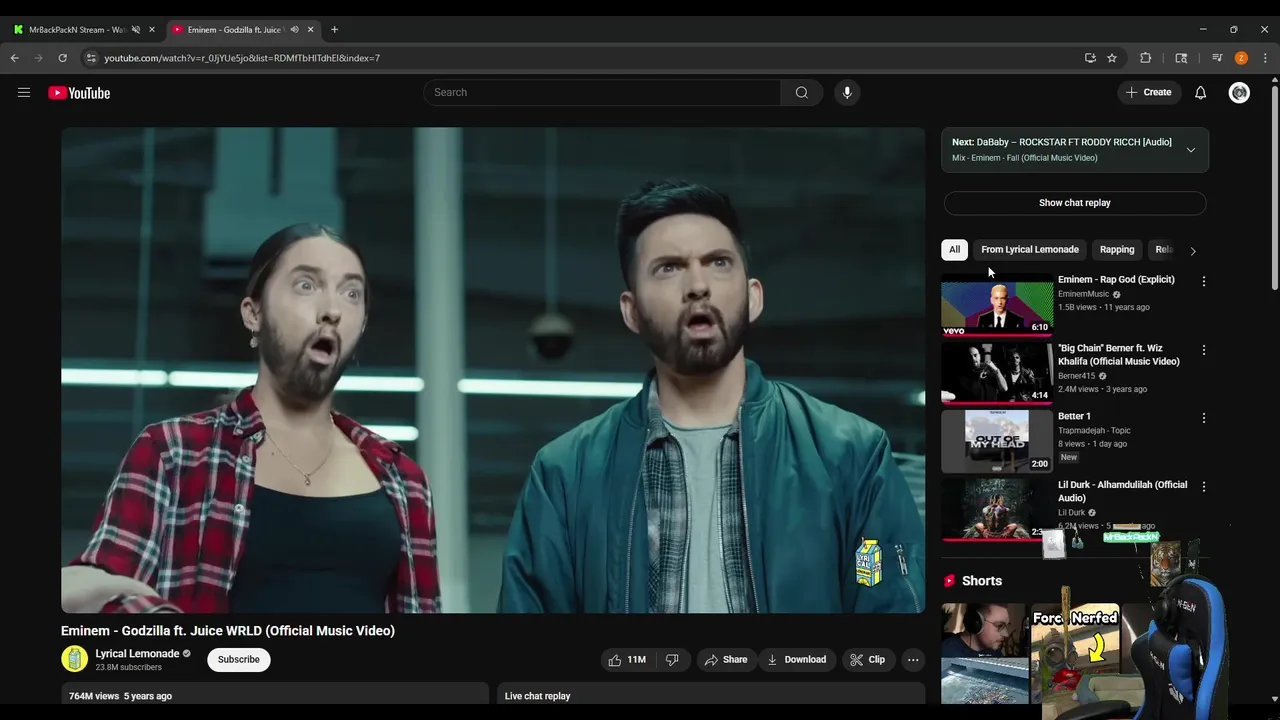Select the All filter chip

click(954, 250)
